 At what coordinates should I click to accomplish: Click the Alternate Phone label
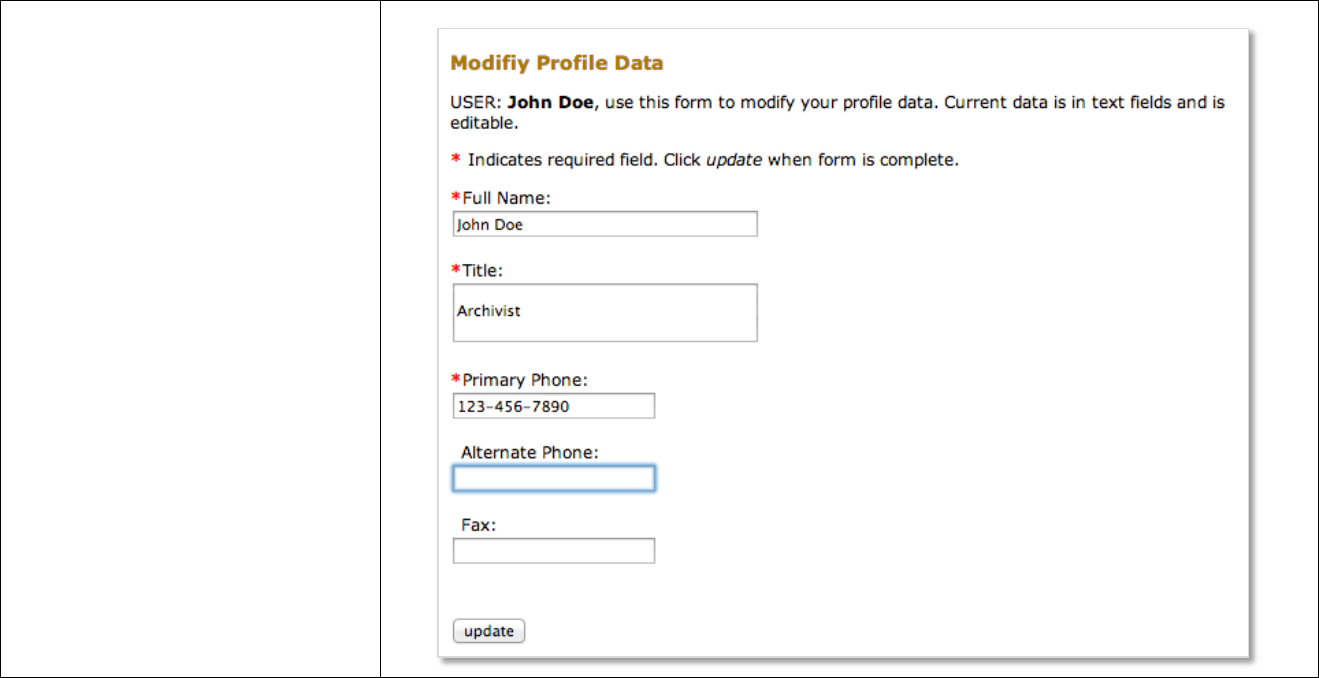[x=529, y=452]
